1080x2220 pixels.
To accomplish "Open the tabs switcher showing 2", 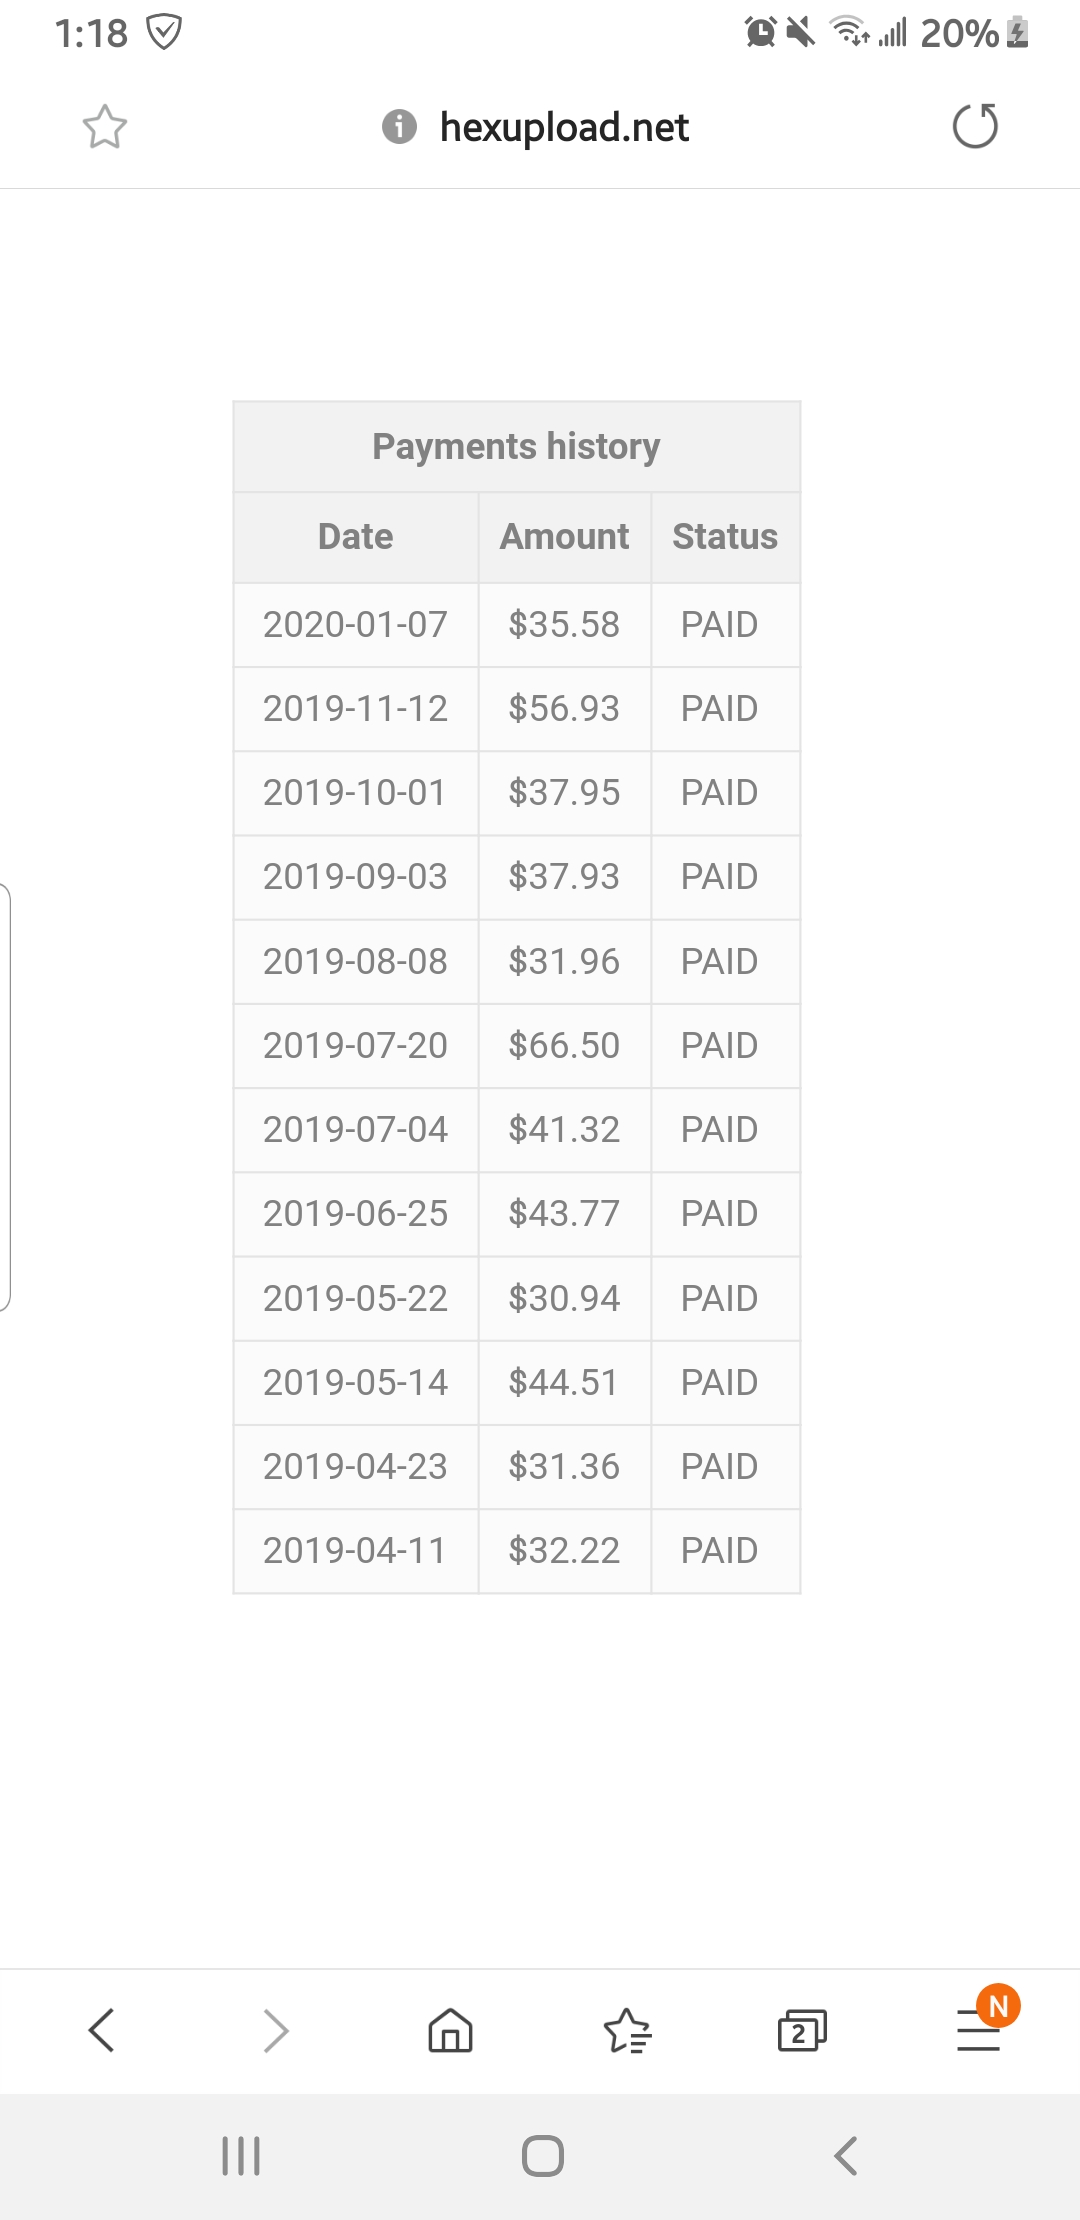I will [x=801, y=2030].
